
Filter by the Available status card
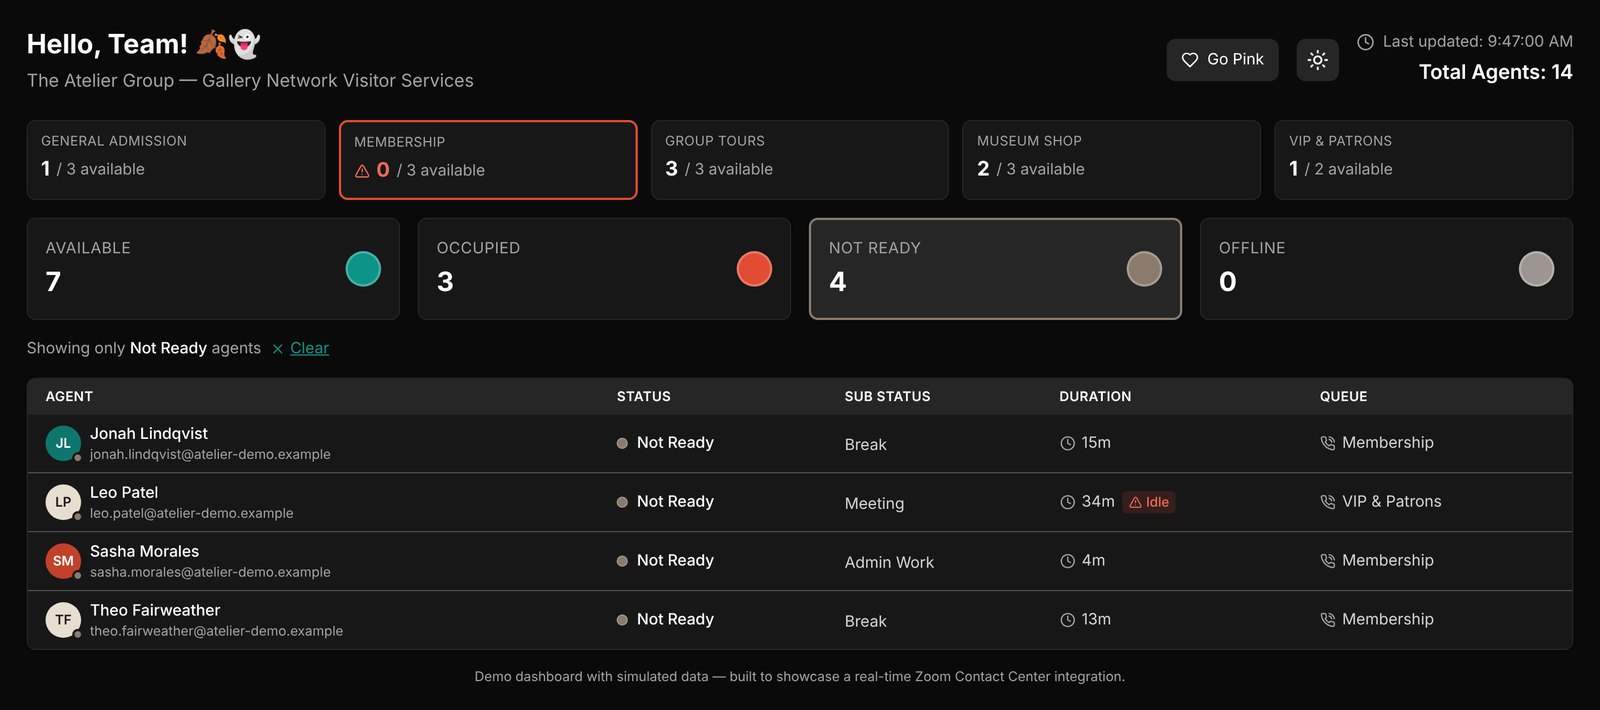tap(213, 269)
